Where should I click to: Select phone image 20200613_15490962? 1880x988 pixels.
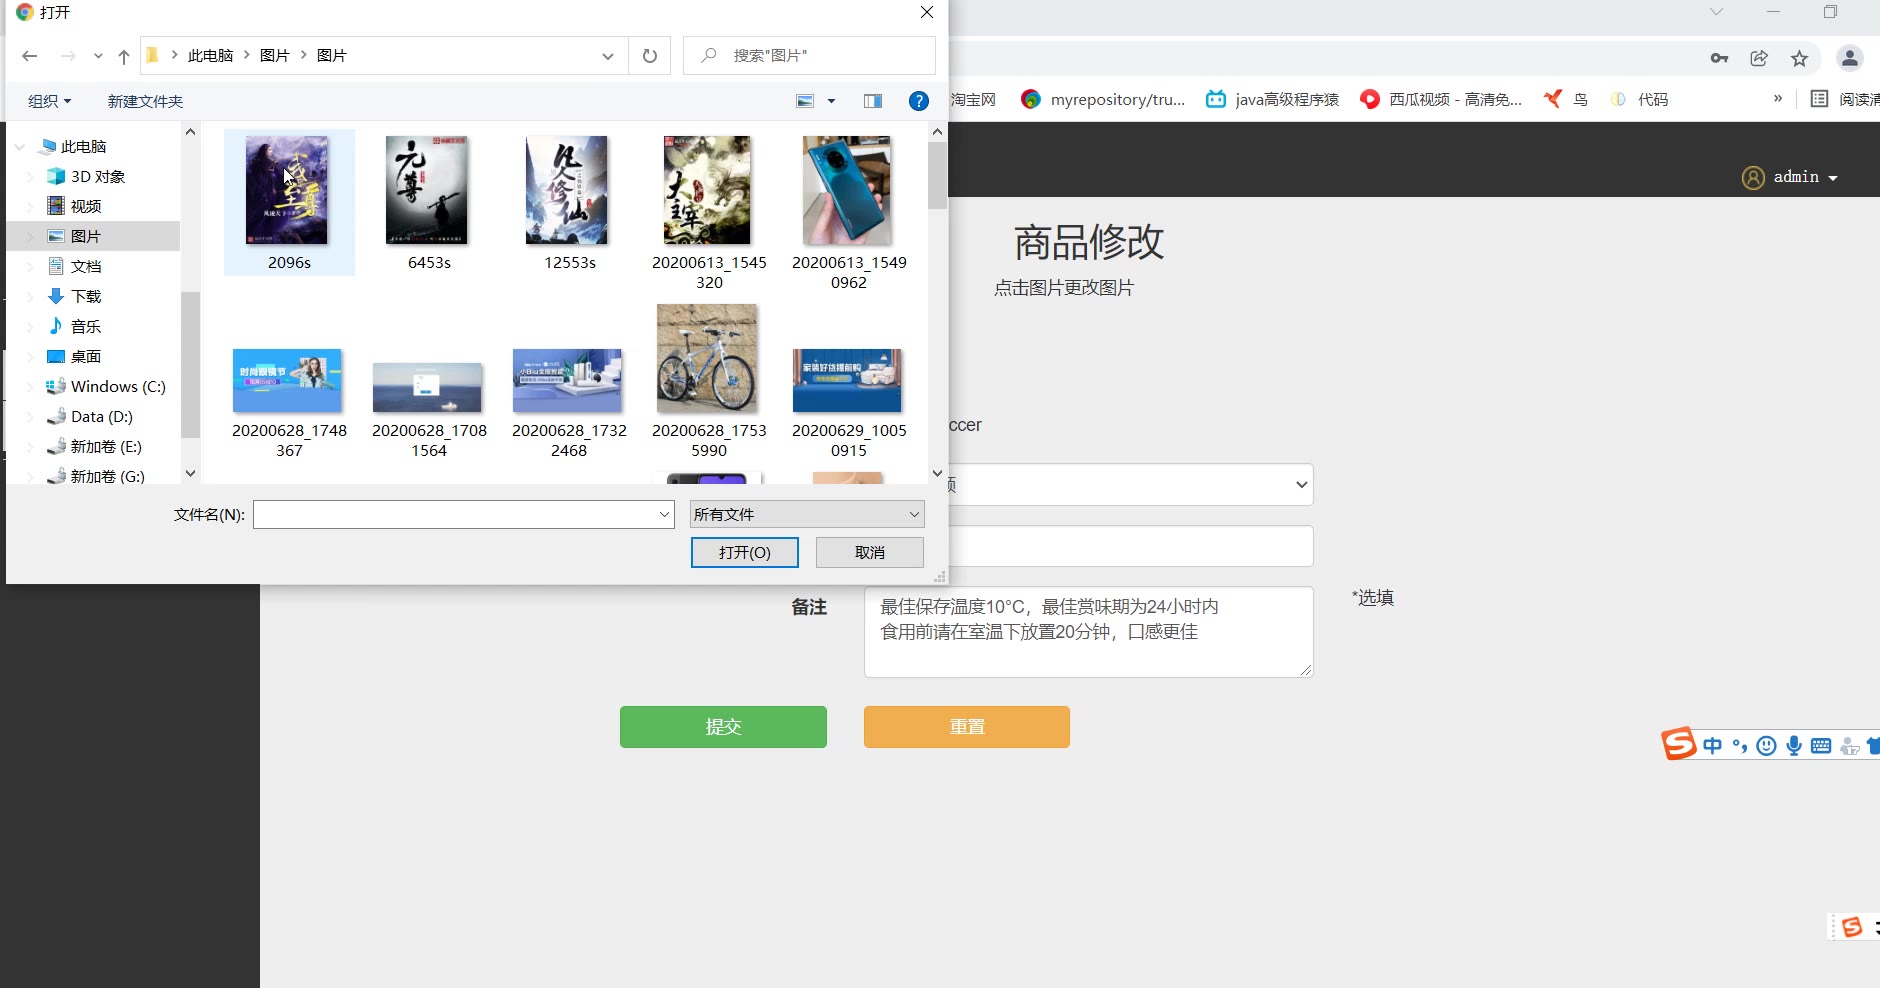click(848, 212)
